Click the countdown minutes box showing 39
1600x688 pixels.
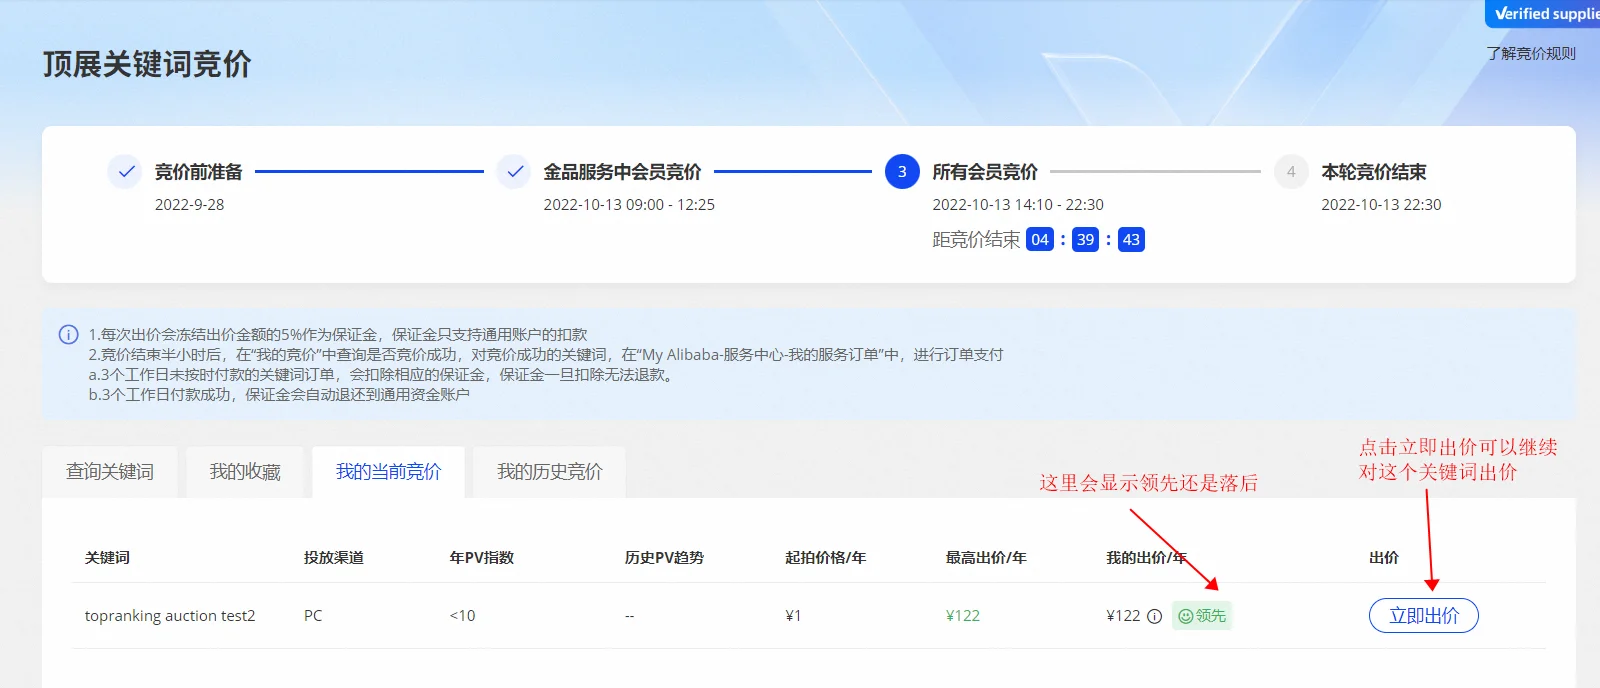tap(1085, 240)
